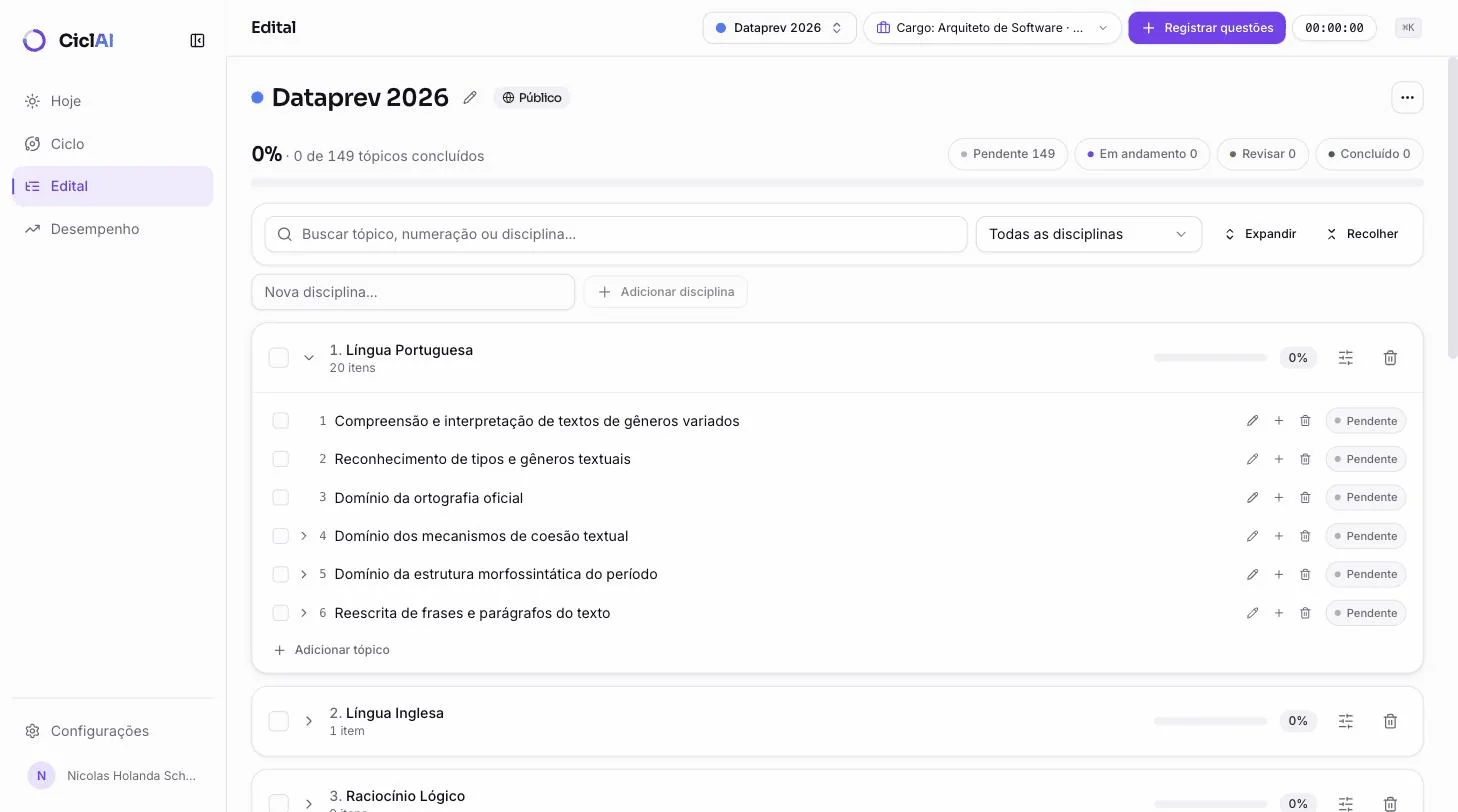Image resolution: width=1458 pixels, height=812 pixels.
Task: Open the three-dots options menu
Action: [x=1407, y=97]
